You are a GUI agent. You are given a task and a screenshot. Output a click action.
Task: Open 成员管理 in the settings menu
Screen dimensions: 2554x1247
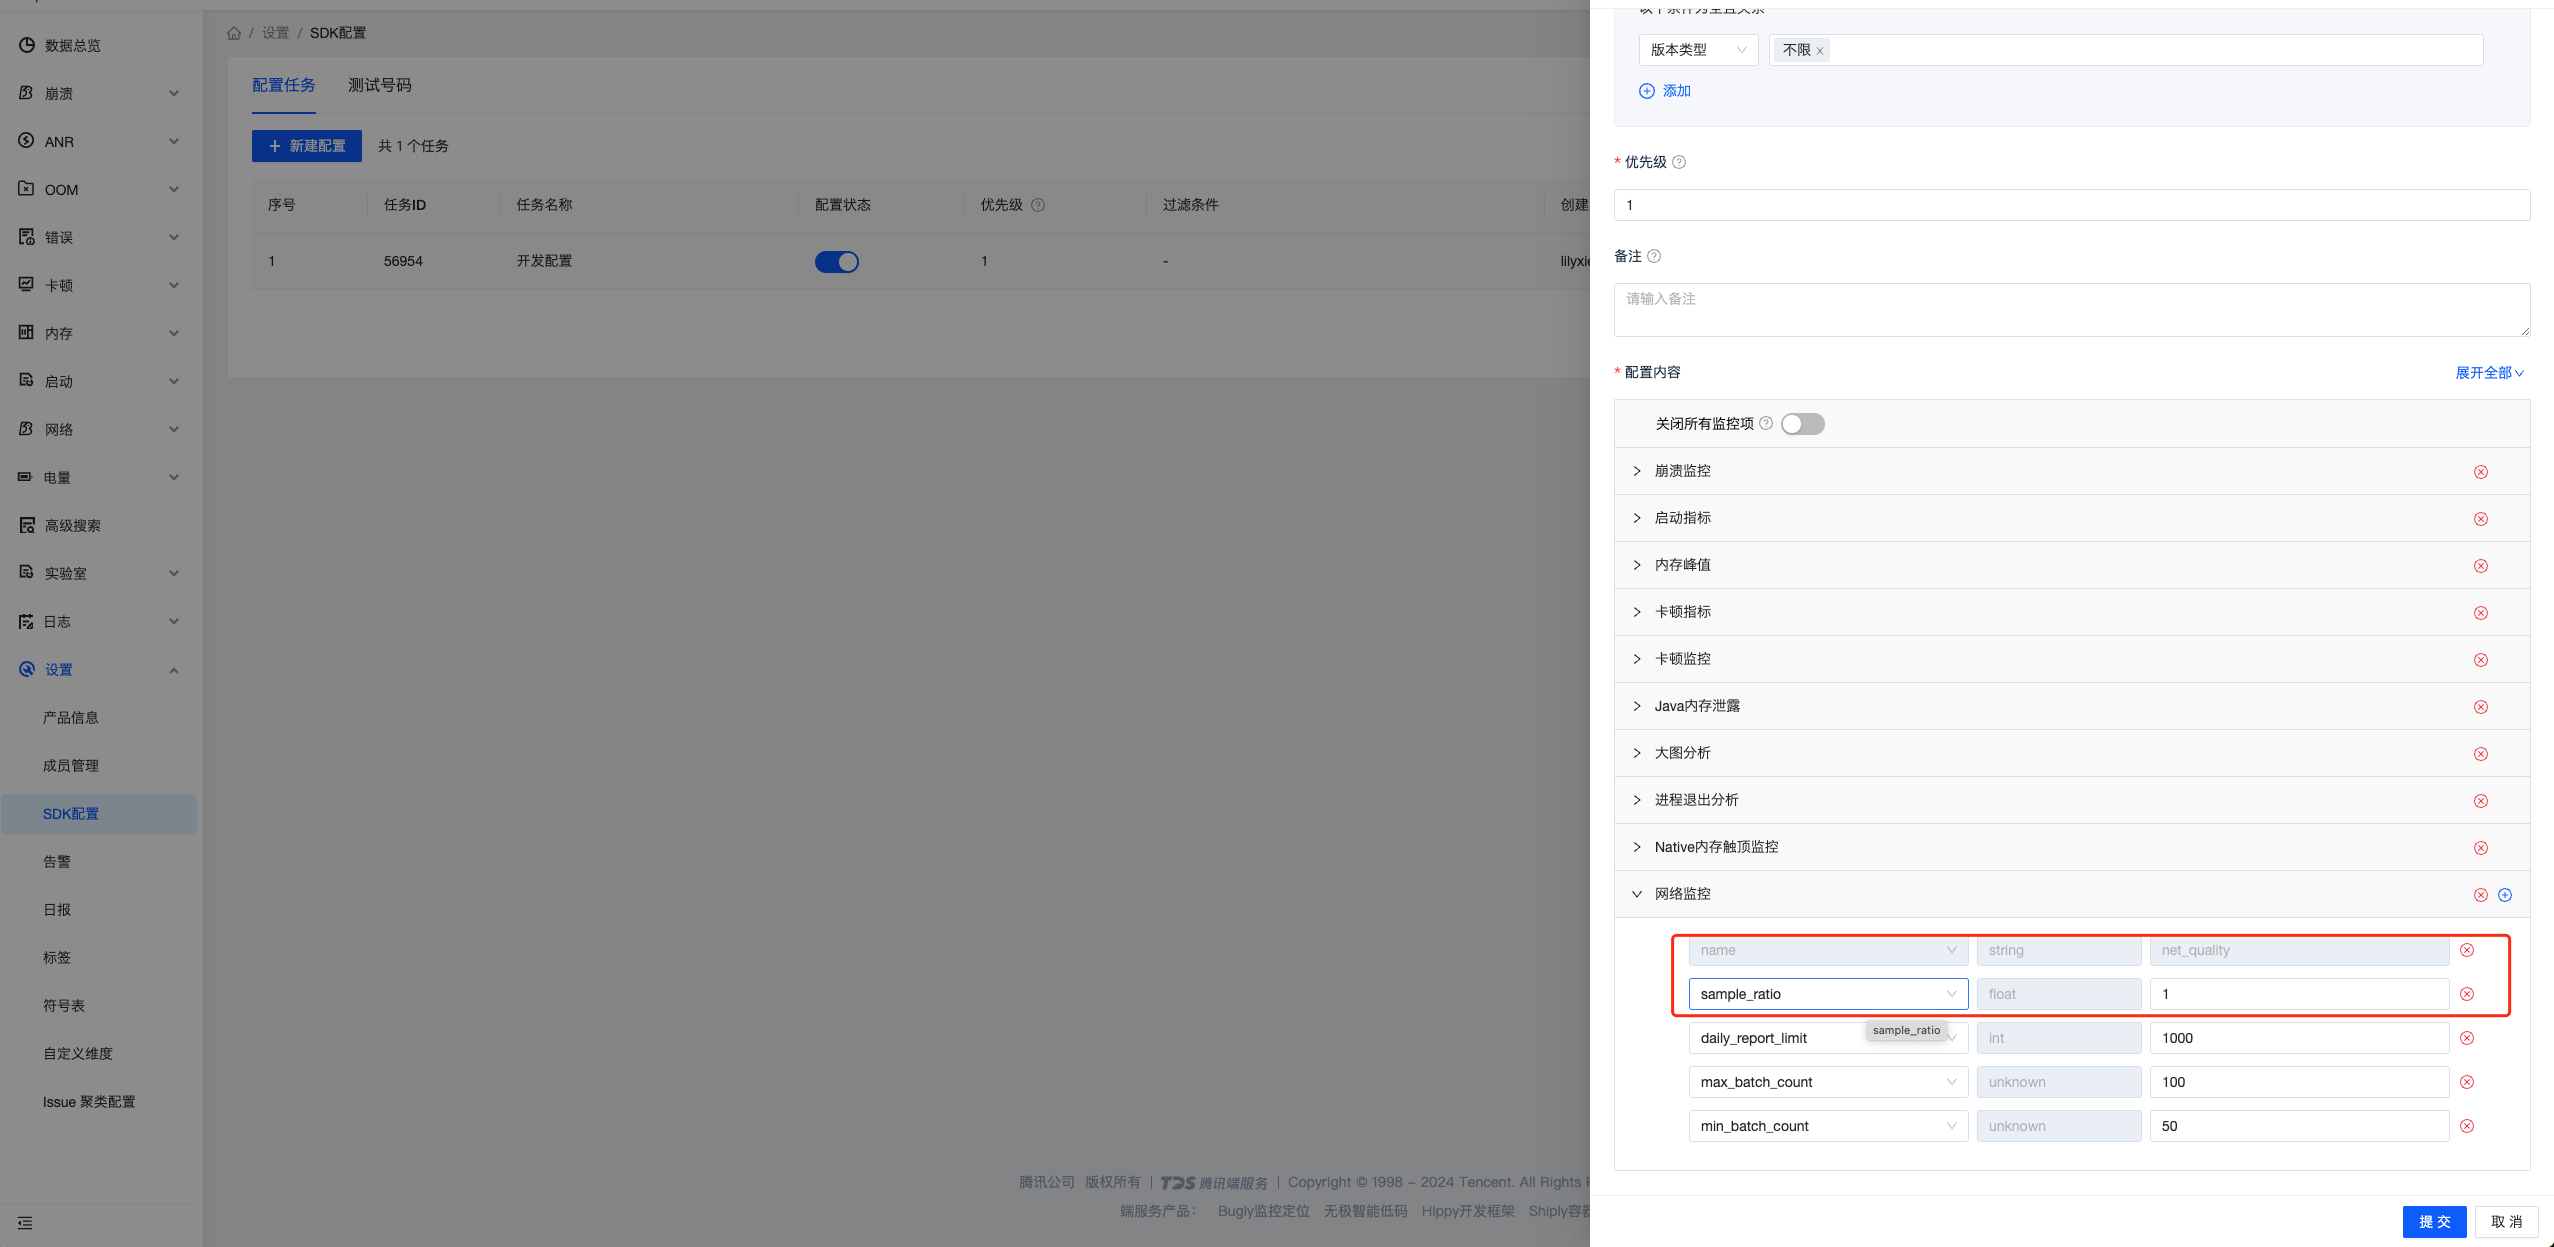tap(71, 766)
